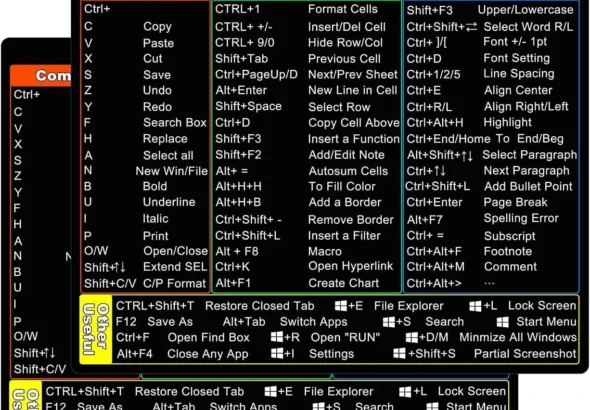The width and height of the screenshot is (590, 410).
Task: Click the Windows logo next to Start Menu
Action: tap(503, 322)
